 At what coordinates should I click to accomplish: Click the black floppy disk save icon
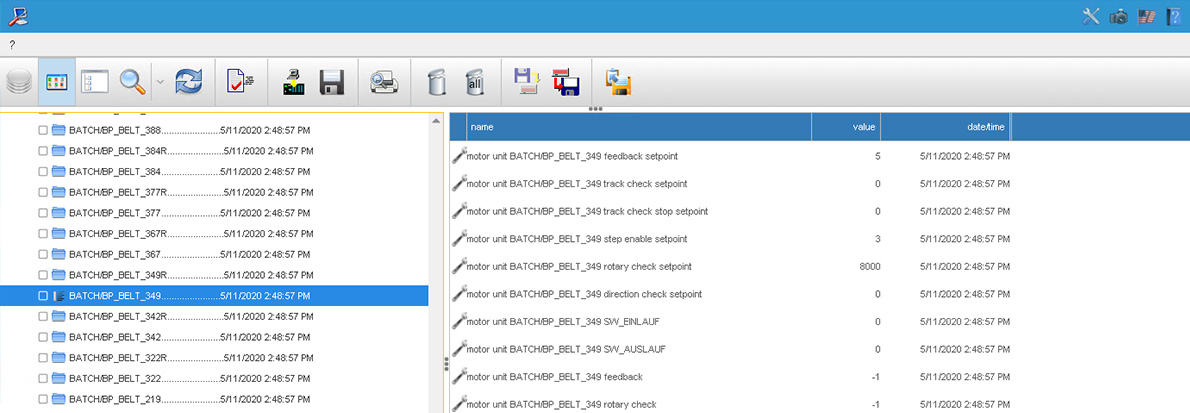[x=332, y=81]
